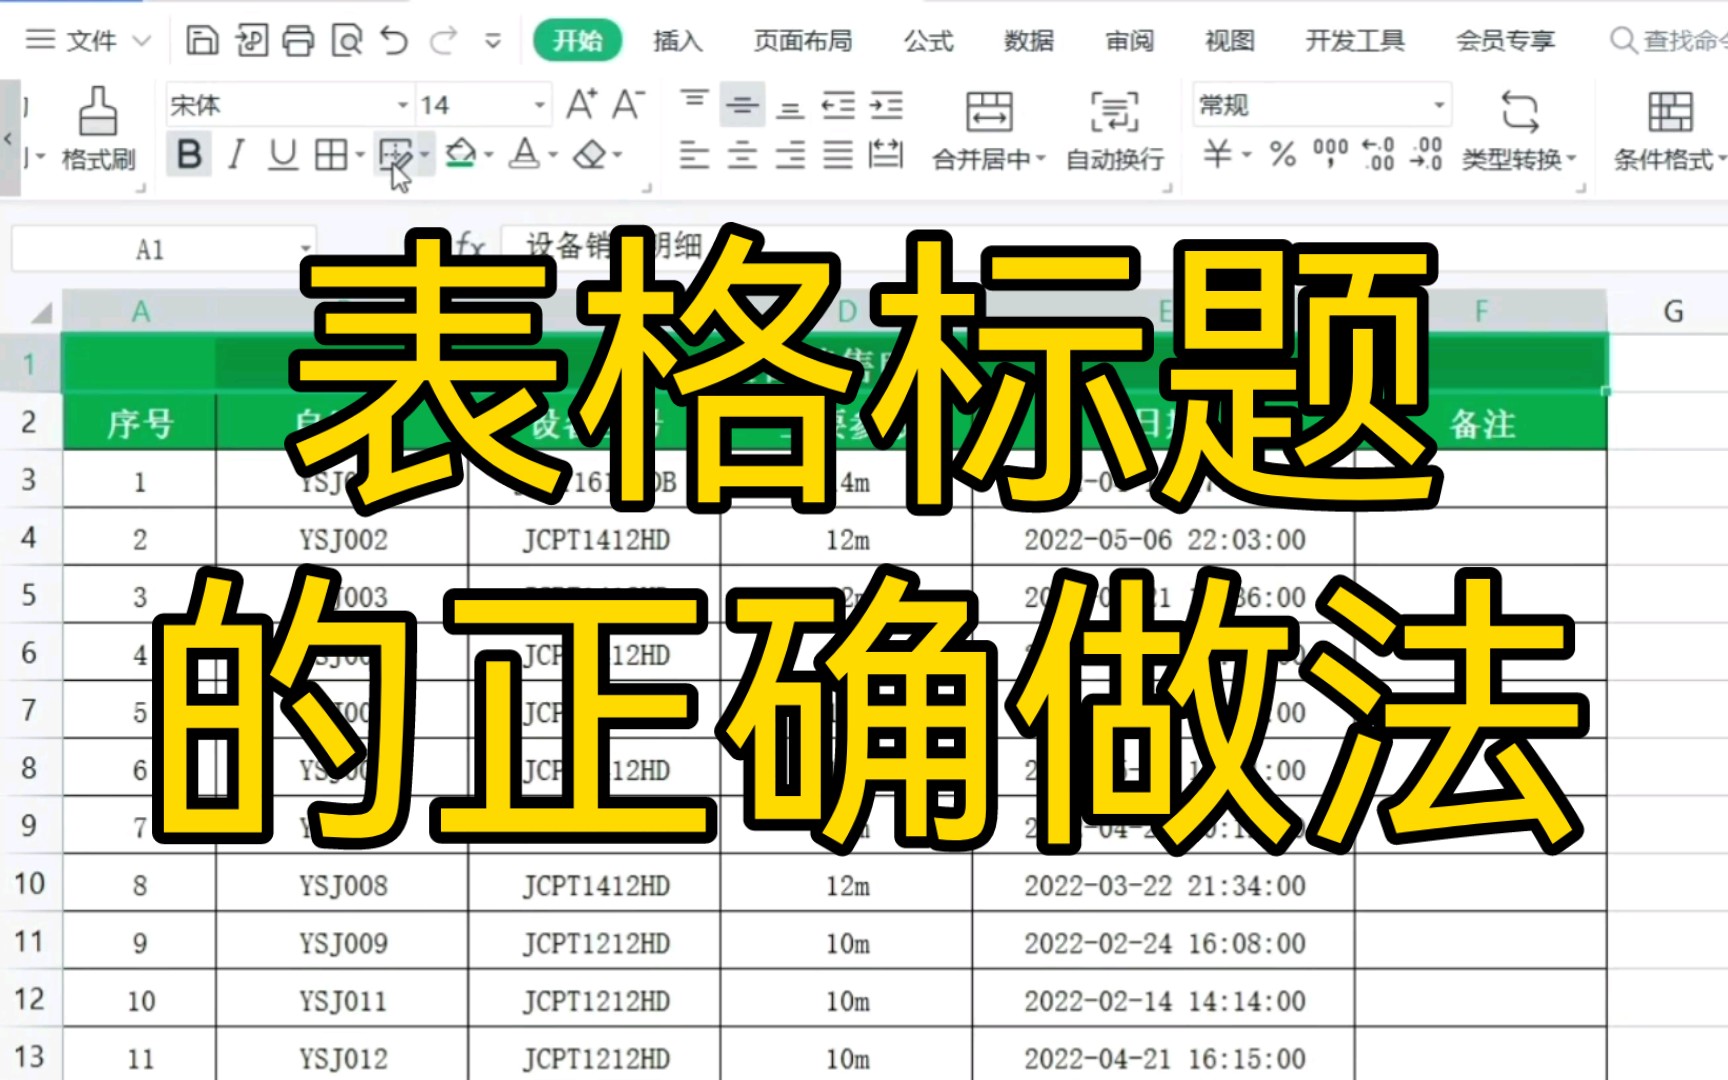This screenshot has height=1080, width=1728.
Task: Apply the currency ¥ format
Action: coord(1217,155)
